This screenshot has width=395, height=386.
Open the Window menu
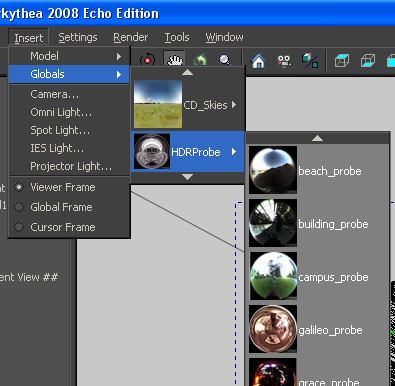224,37
